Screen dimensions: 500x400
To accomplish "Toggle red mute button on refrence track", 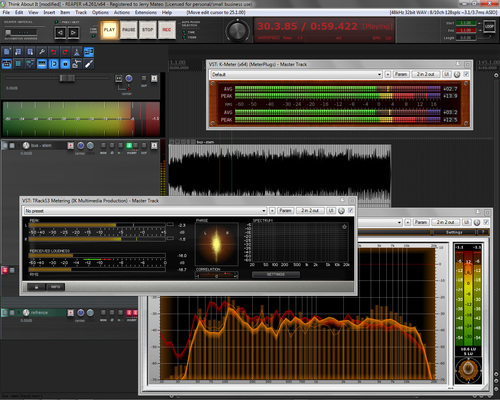I will (129, 312).
